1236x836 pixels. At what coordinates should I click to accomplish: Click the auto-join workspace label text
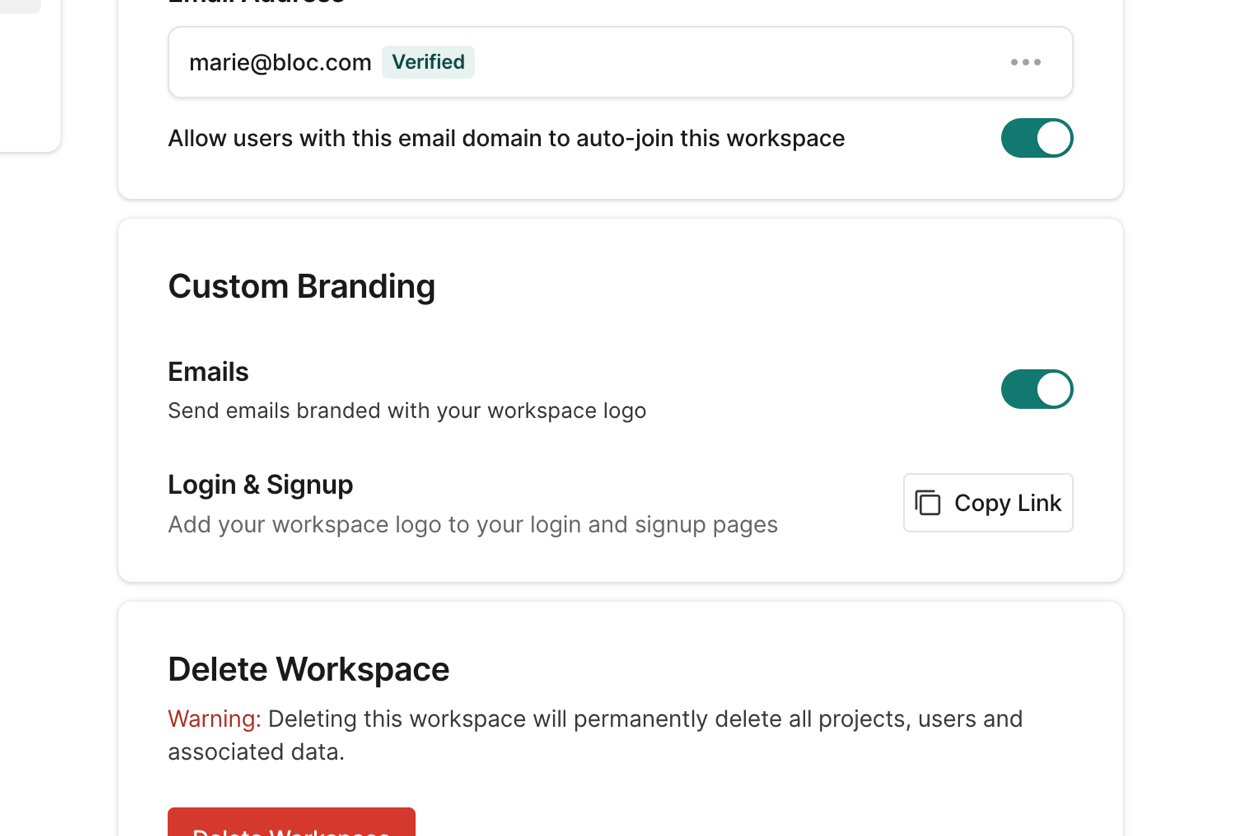506,138
